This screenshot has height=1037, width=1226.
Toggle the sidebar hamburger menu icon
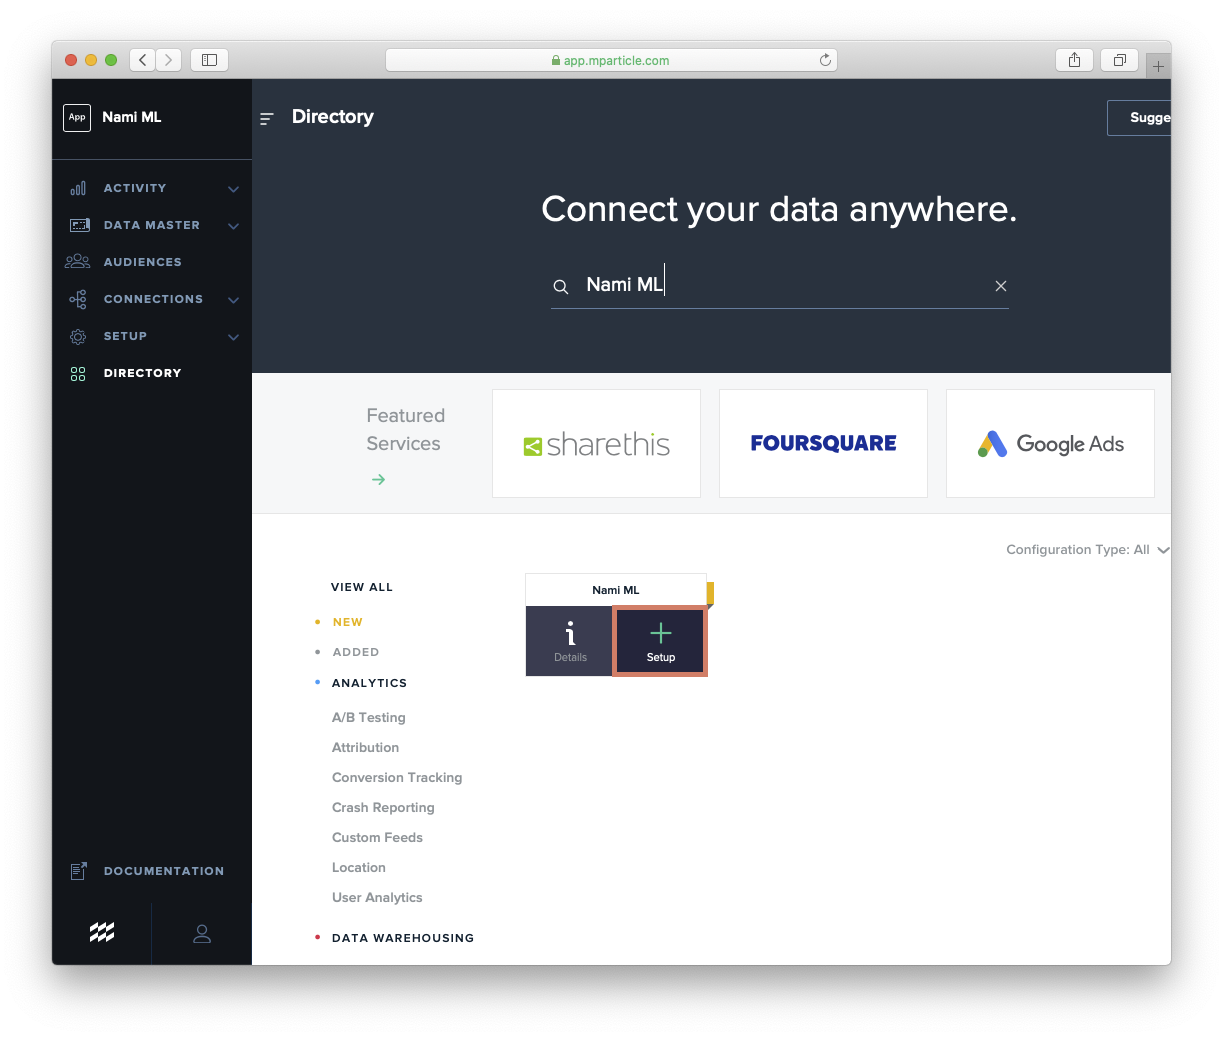(x=266, y=118)
